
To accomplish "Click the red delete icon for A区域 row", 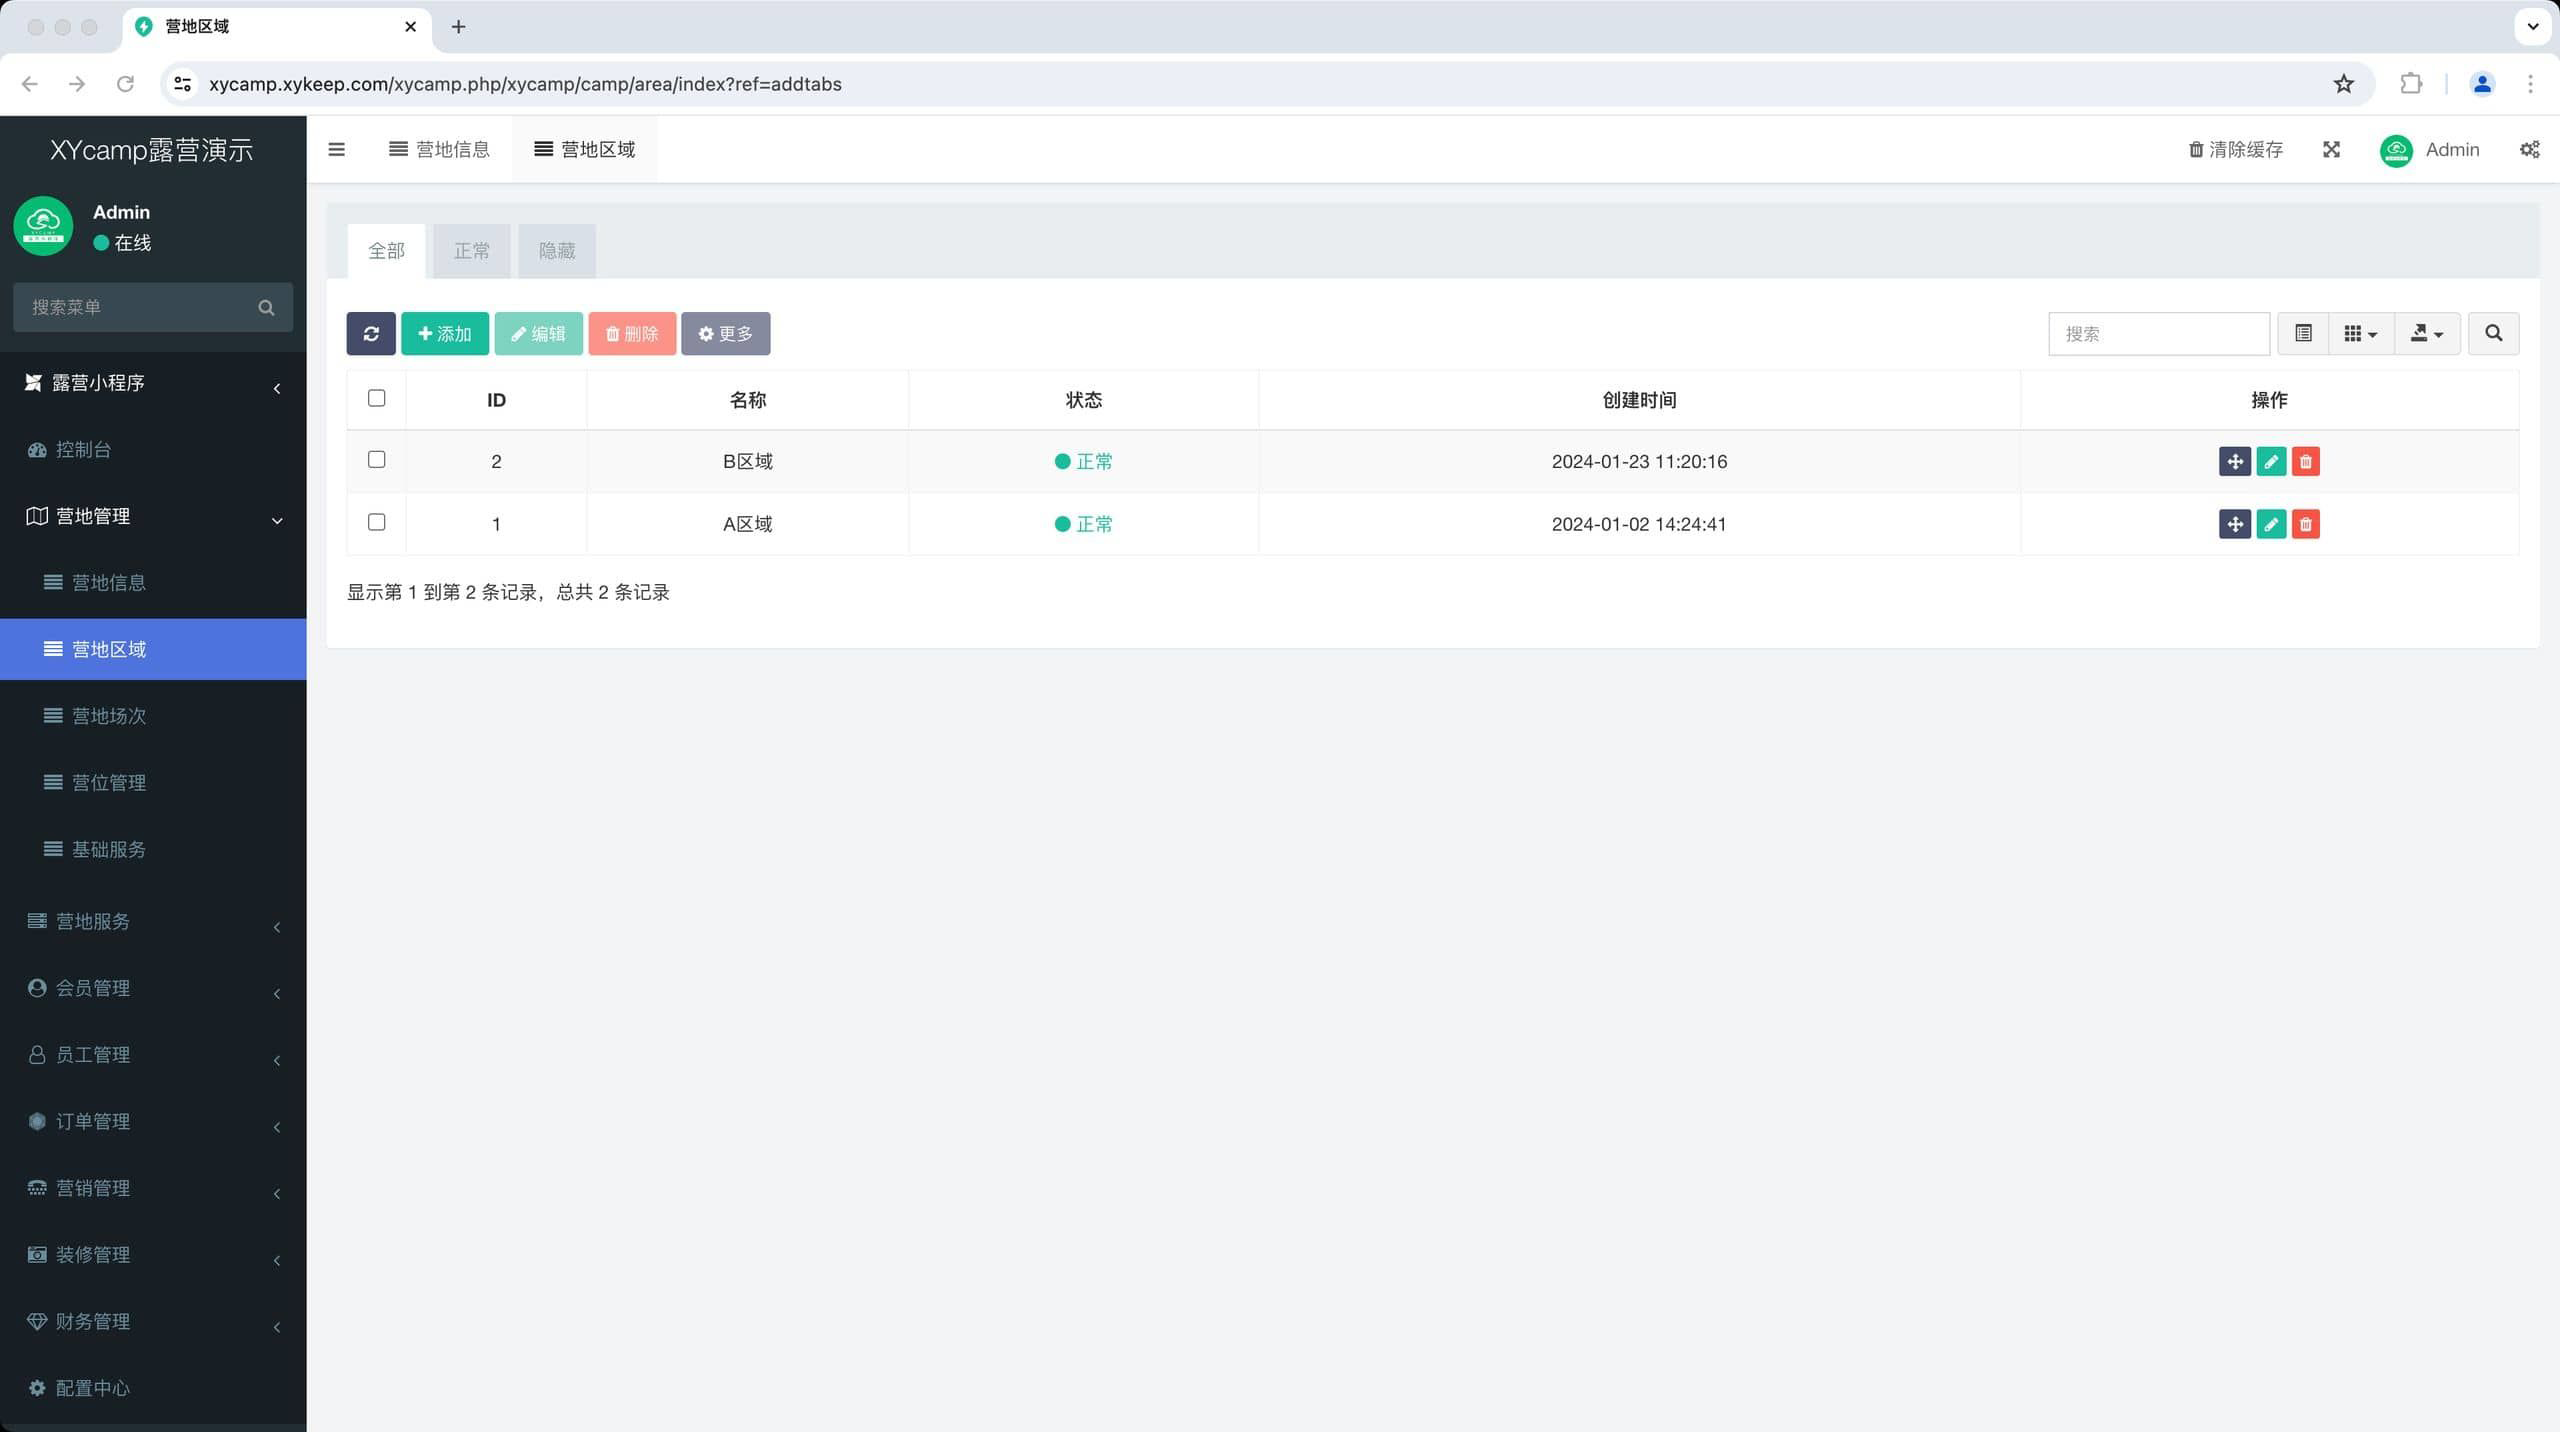I will pos(2305,524).
